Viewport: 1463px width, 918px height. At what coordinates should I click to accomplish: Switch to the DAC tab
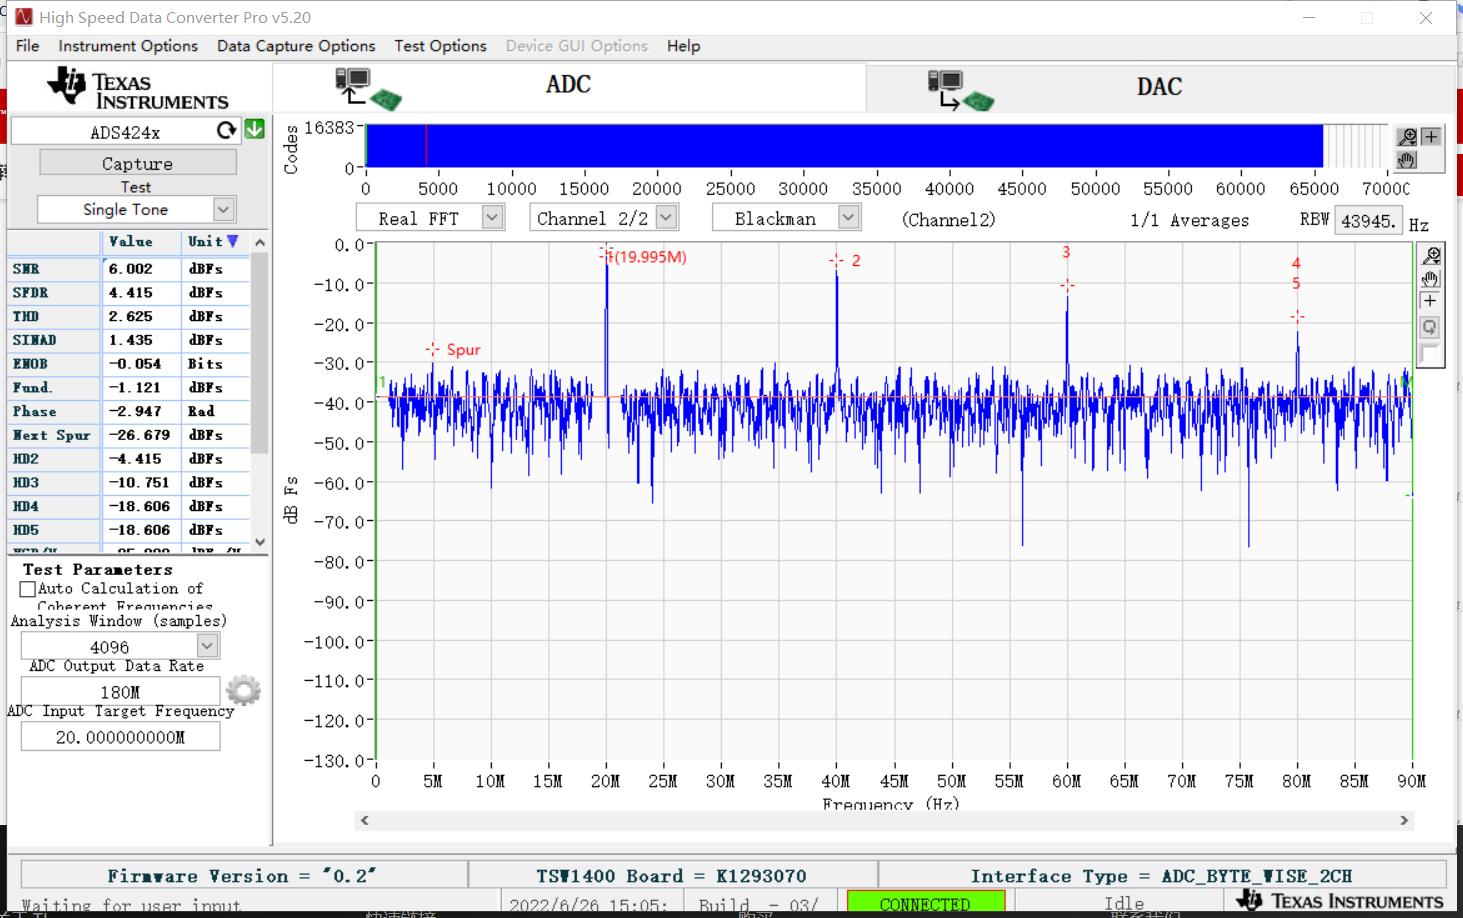[x=1159, y=88]
